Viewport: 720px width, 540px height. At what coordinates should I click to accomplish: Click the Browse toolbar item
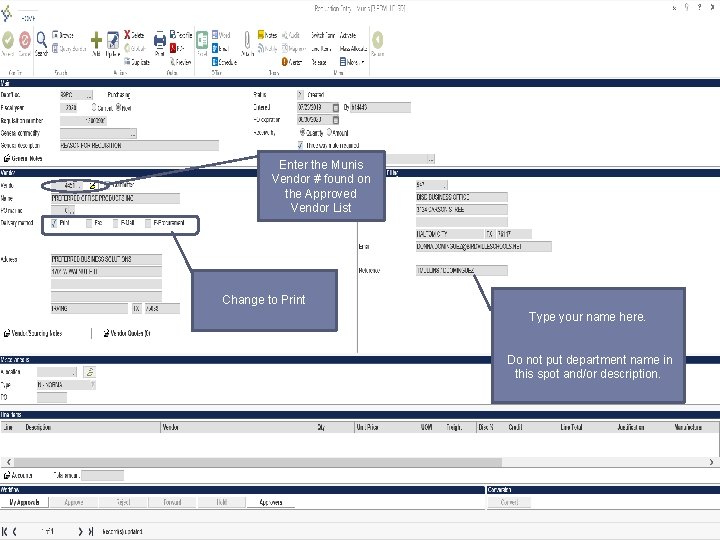62,35
